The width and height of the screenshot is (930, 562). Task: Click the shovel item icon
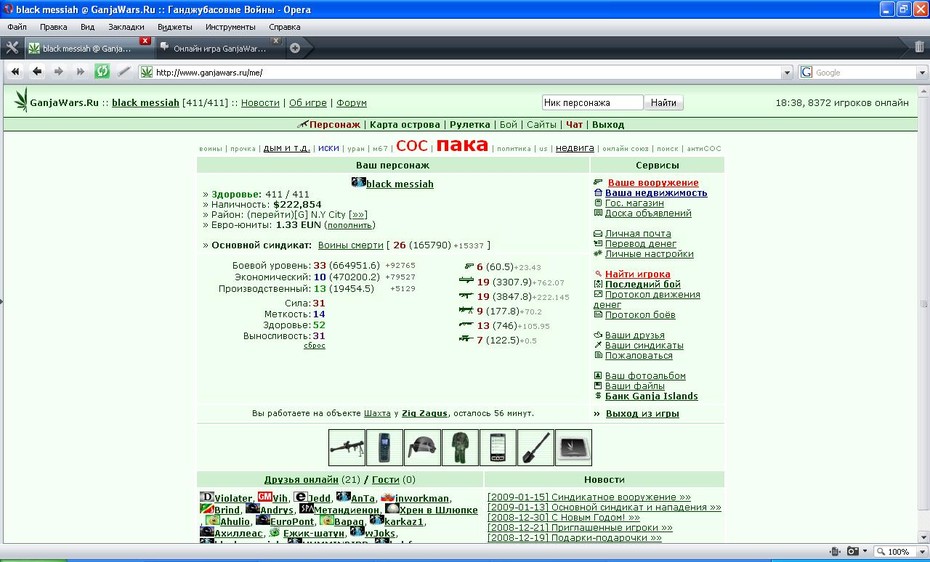[x=536, y=448]
